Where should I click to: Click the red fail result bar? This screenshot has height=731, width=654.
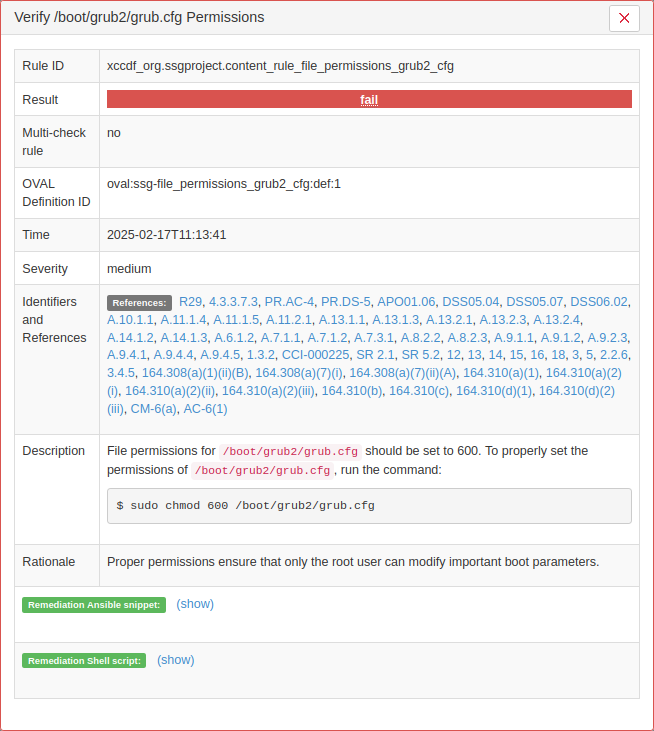click(369, 99)
